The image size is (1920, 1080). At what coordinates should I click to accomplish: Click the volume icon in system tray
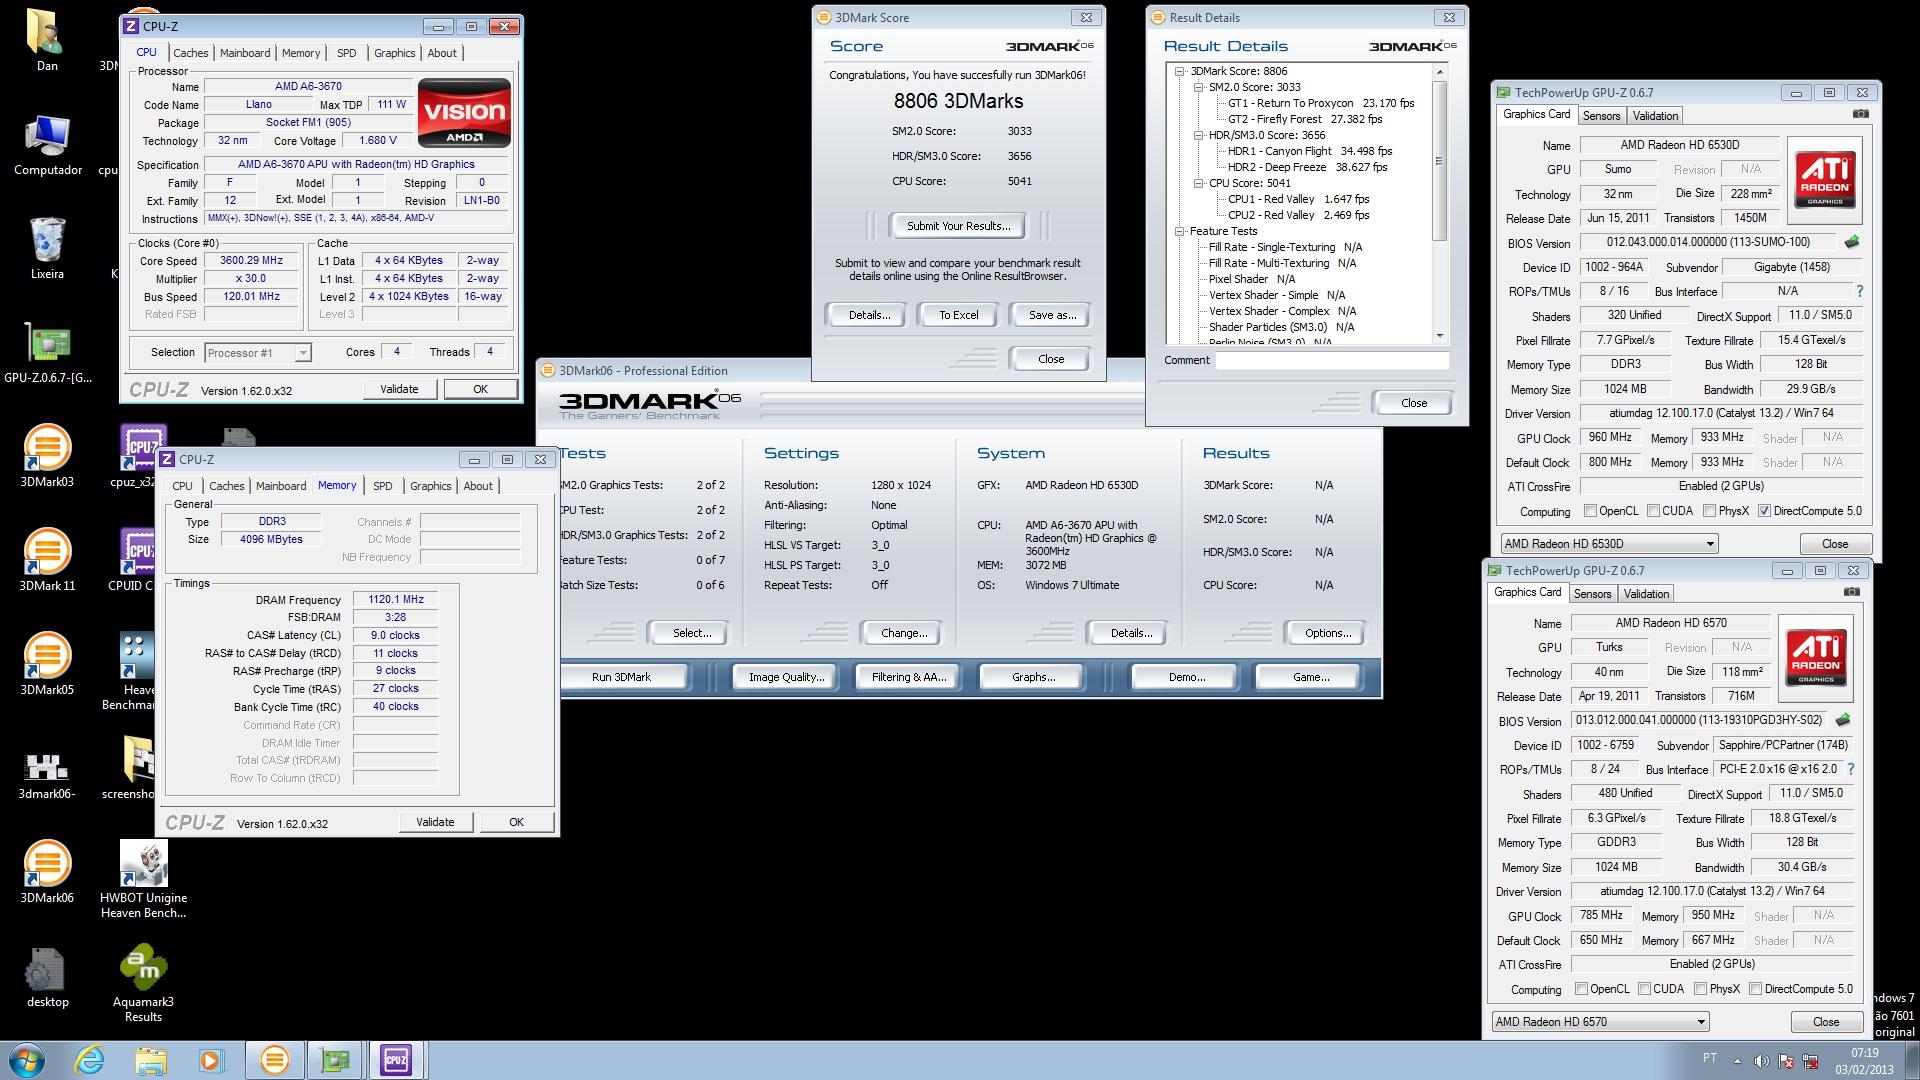click(1761, 1061)
